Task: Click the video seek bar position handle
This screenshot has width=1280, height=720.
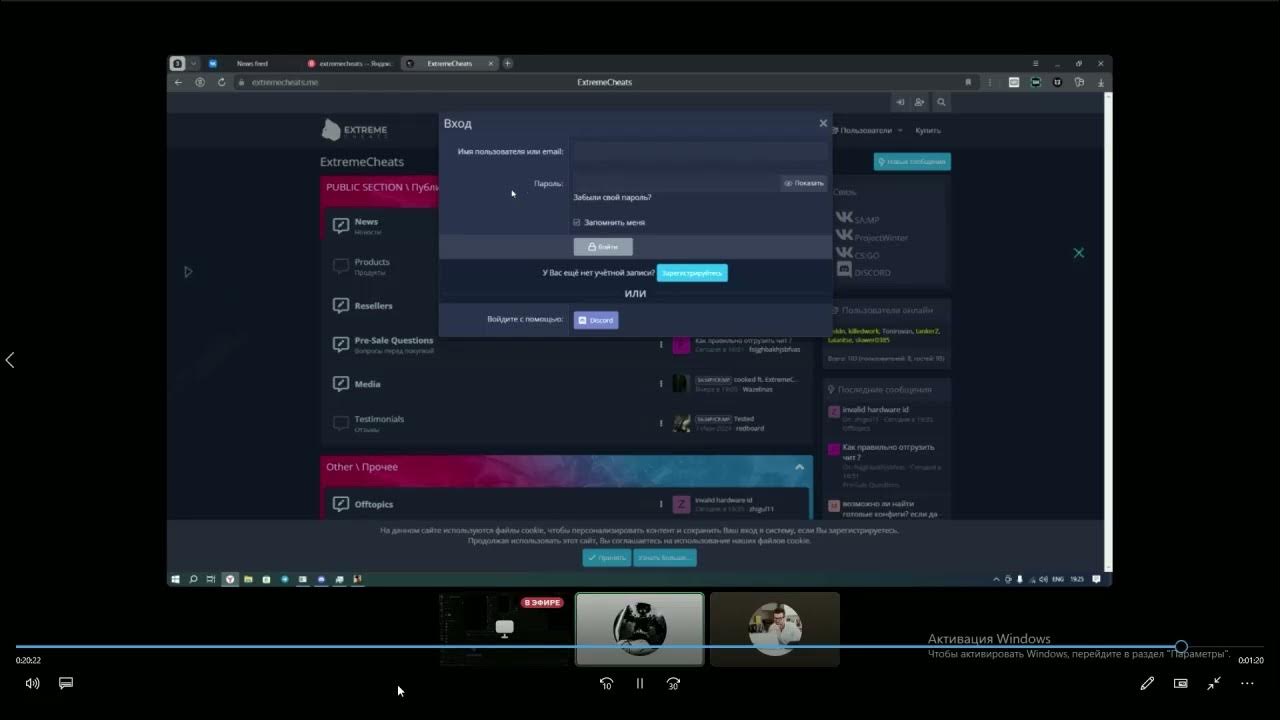Action: (x=1181, y=647)
